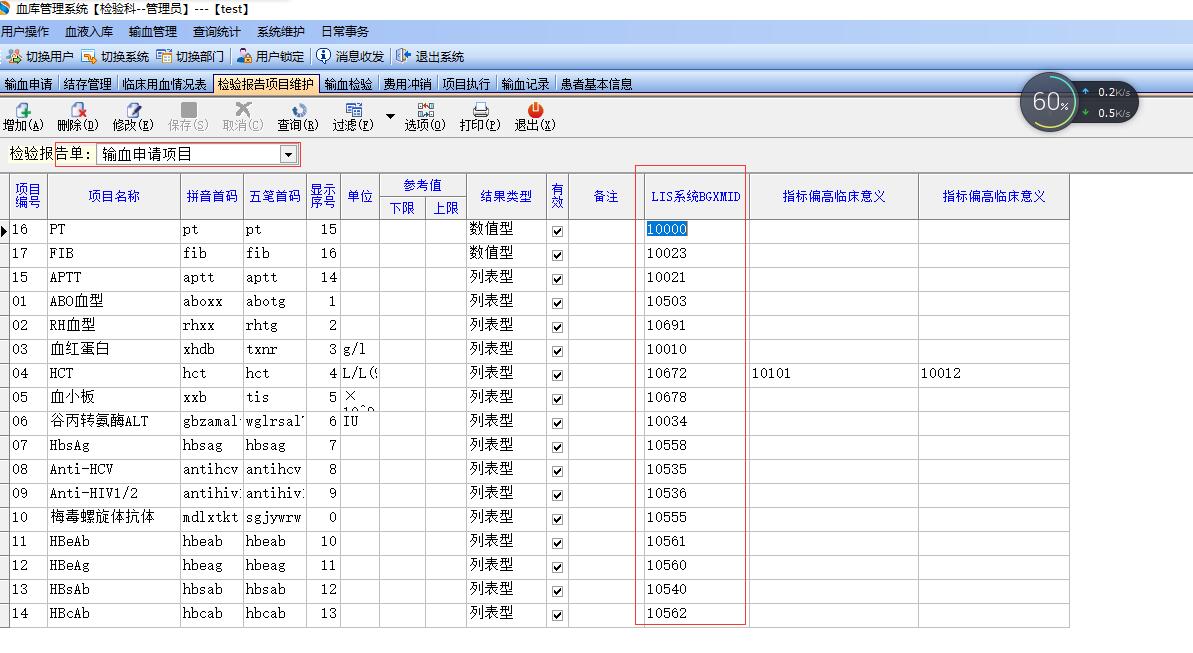Switch to the 输血记录 tab

coord(525,84)
